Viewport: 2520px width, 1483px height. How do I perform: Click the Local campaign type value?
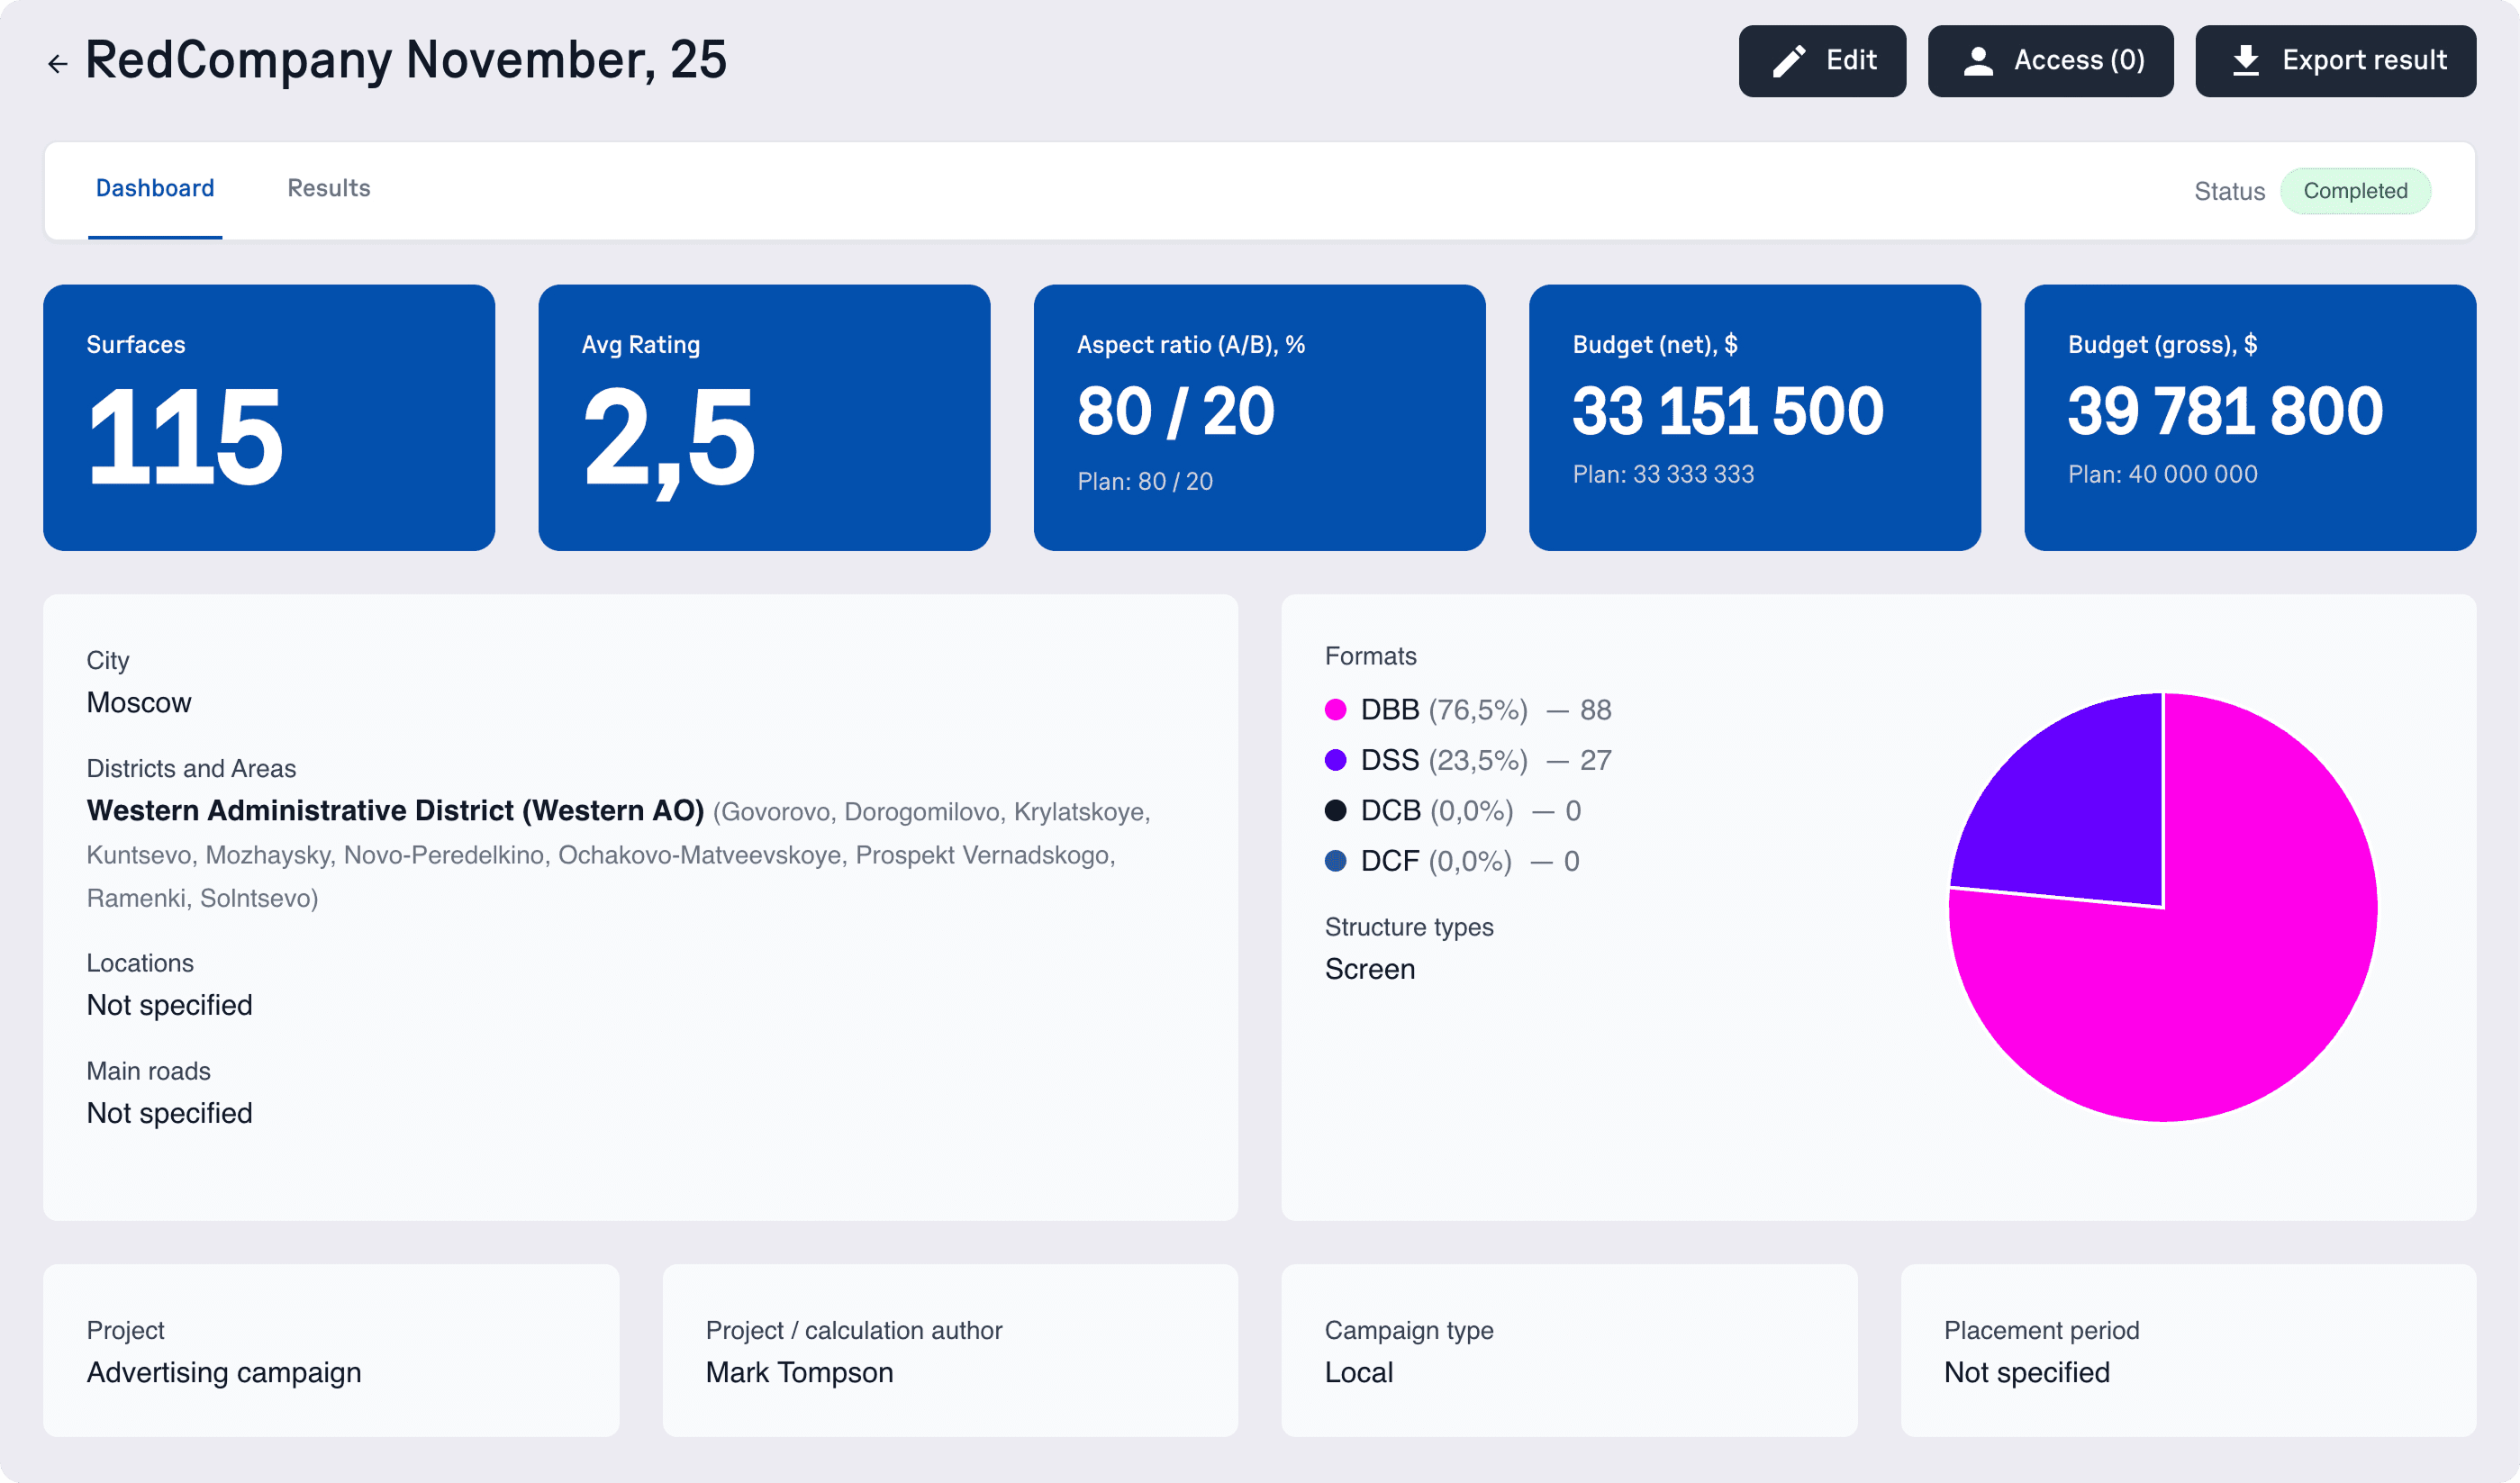[1358, 1372]
